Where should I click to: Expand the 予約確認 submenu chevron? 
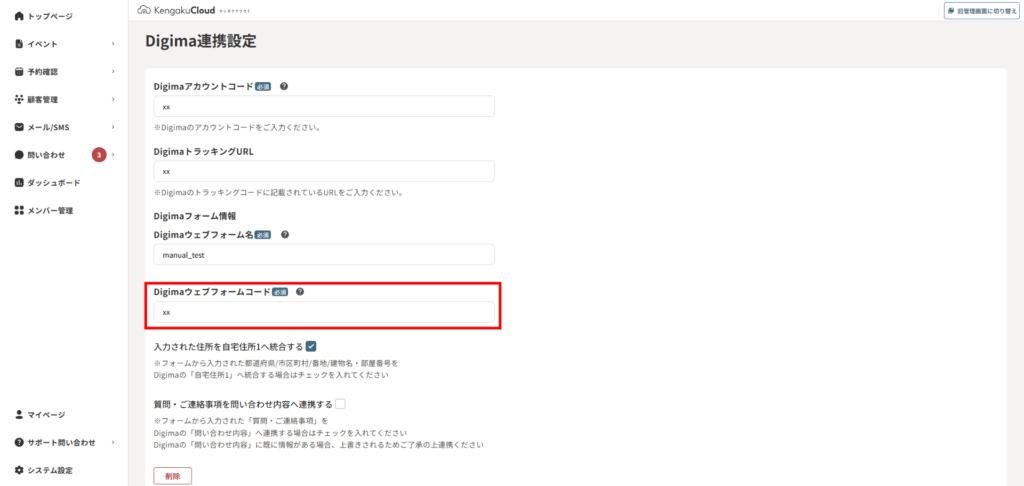coord(113,71)
